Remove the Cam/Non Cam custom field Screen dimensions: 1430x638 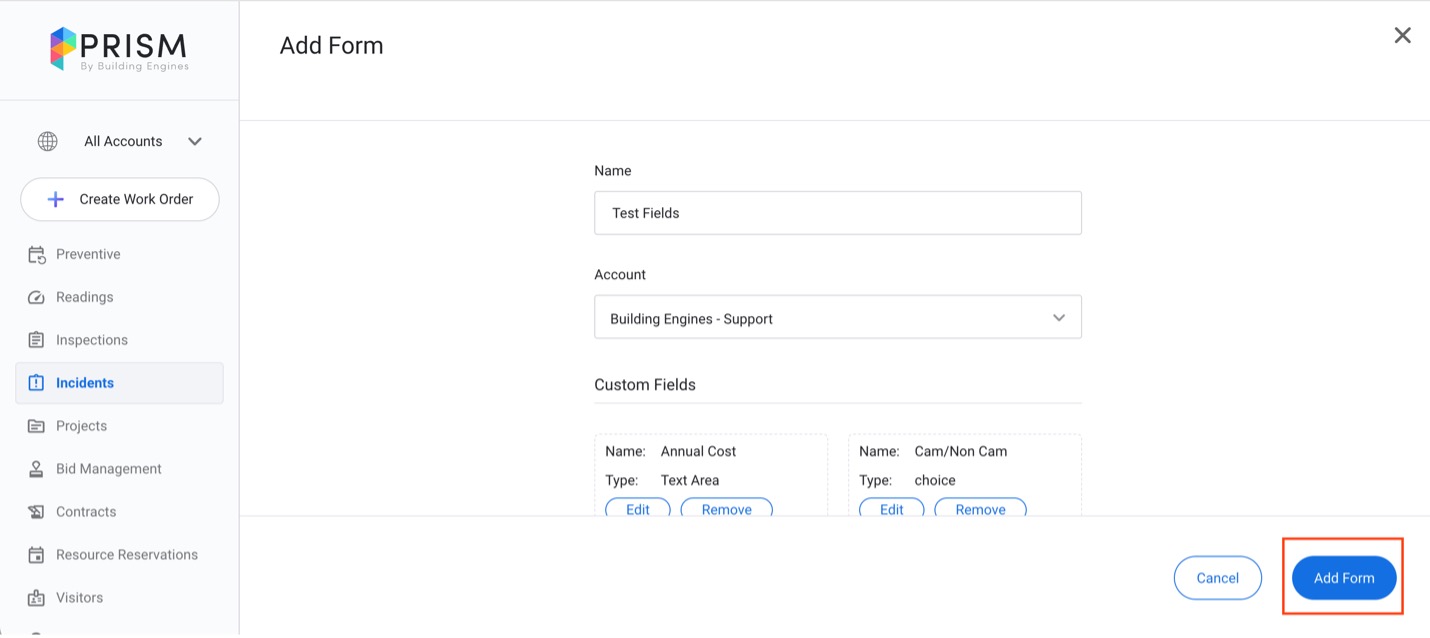(x=979, y=509)
